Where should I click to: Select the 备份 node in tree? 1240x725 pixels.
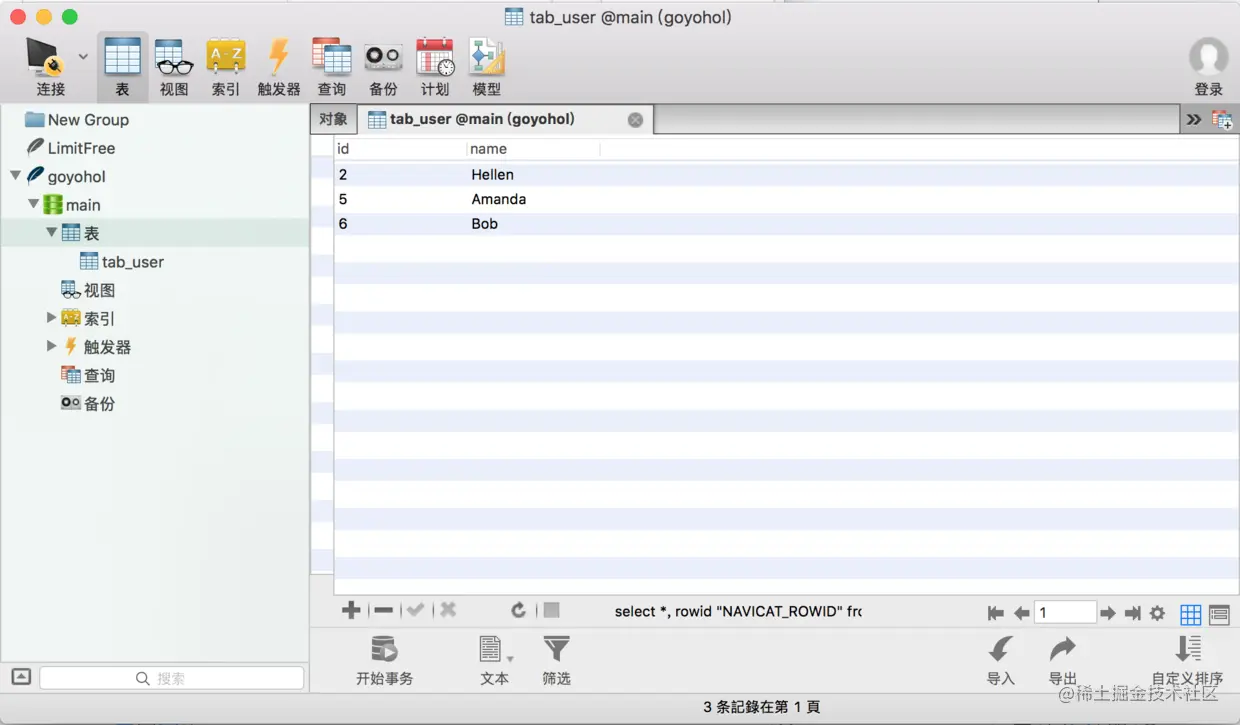click(99, 404)
